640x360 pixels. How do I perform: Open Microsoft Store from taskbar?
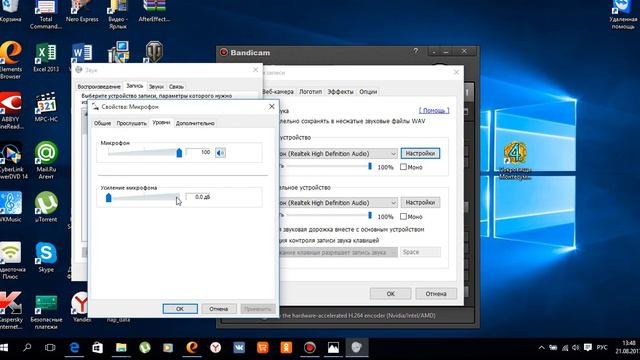point(98,347)
